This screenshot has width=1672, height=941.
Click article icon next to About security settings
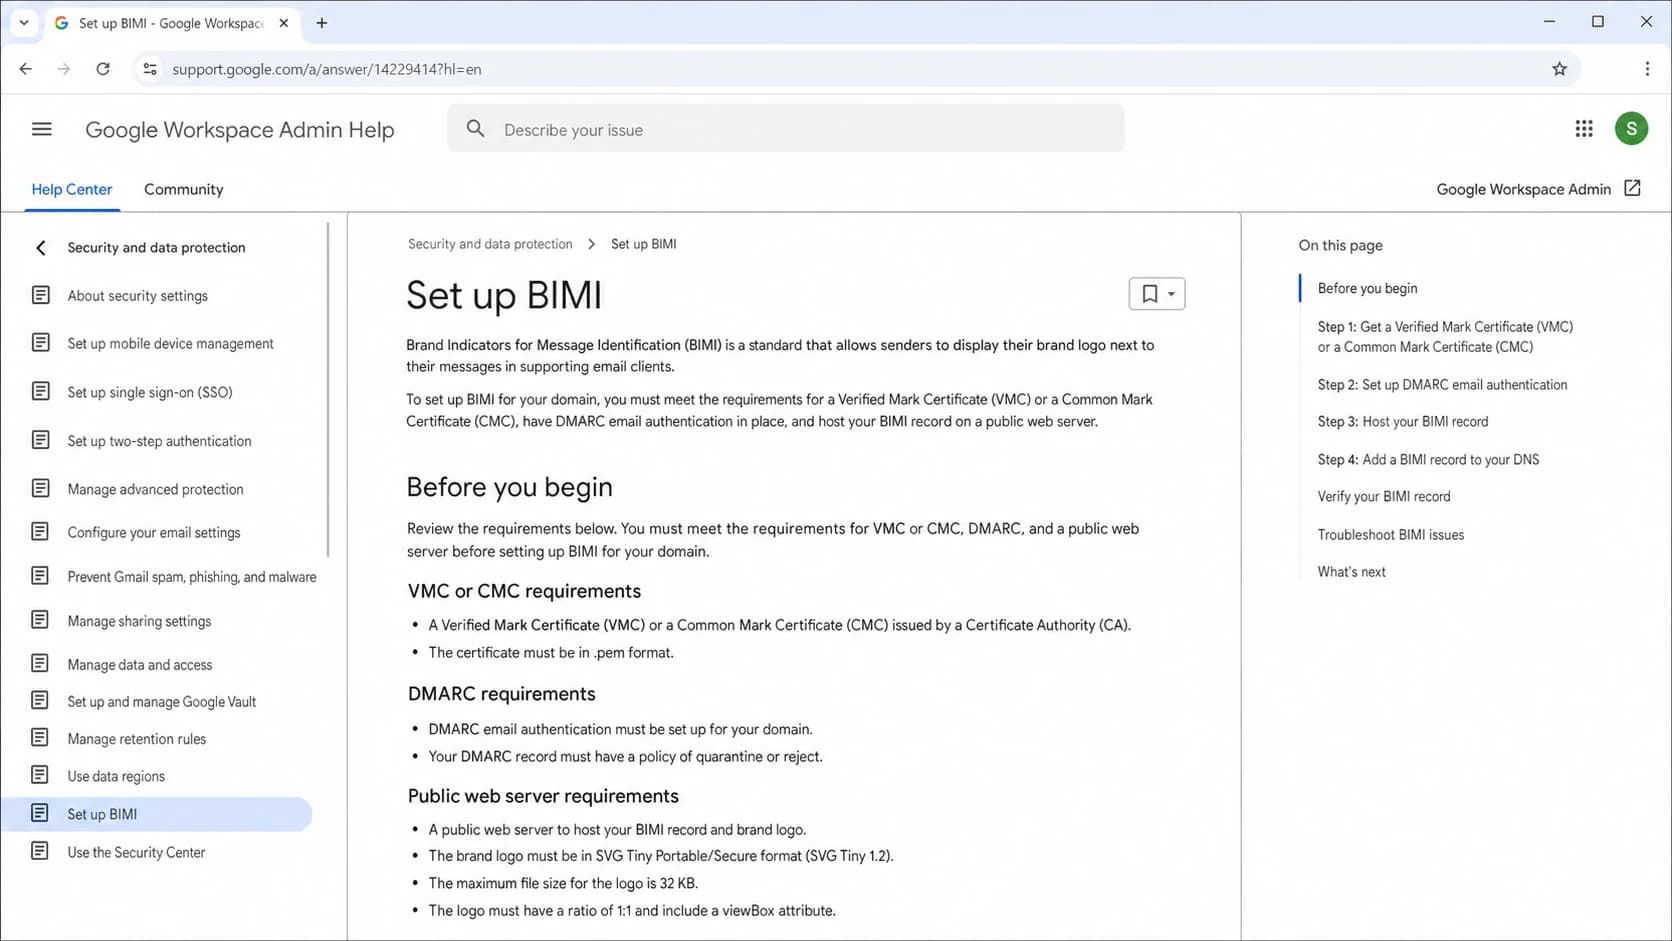pyautogui.click(x=40, y=295)
